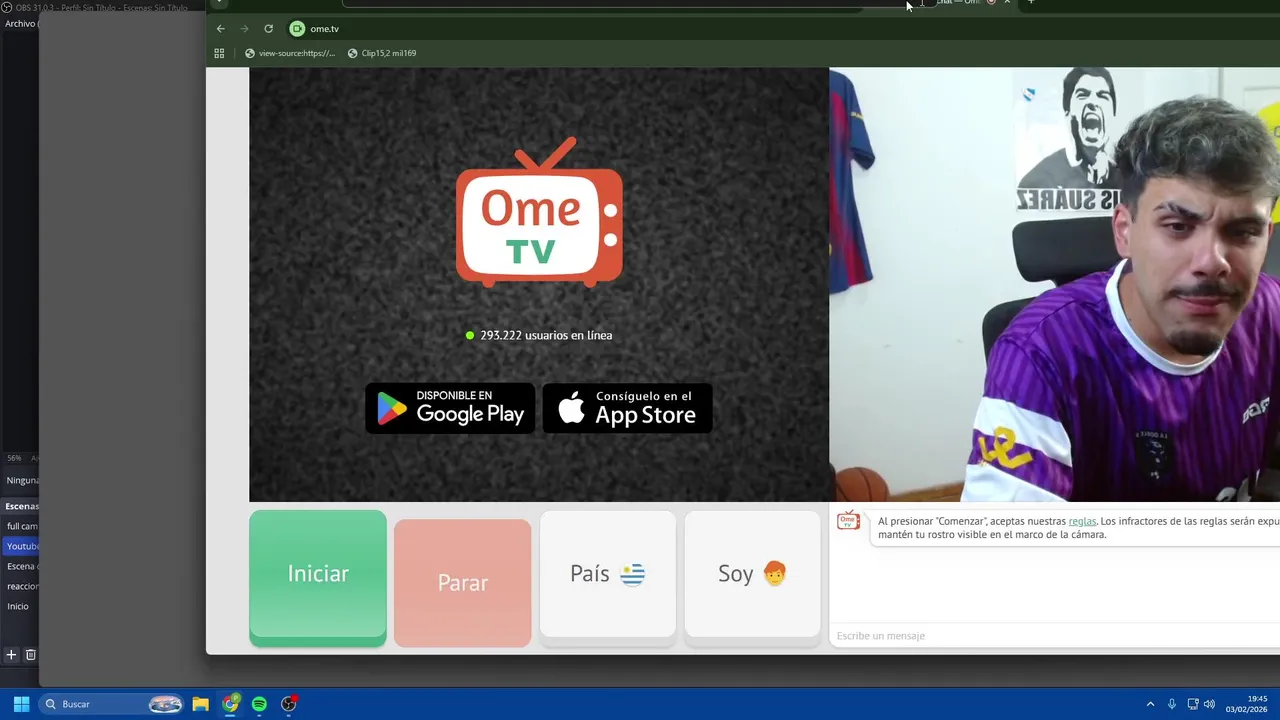Open the Clip15,2 mil169 bookmark
This screenshot has height=720, width=1280.
(x=382, y=53)
